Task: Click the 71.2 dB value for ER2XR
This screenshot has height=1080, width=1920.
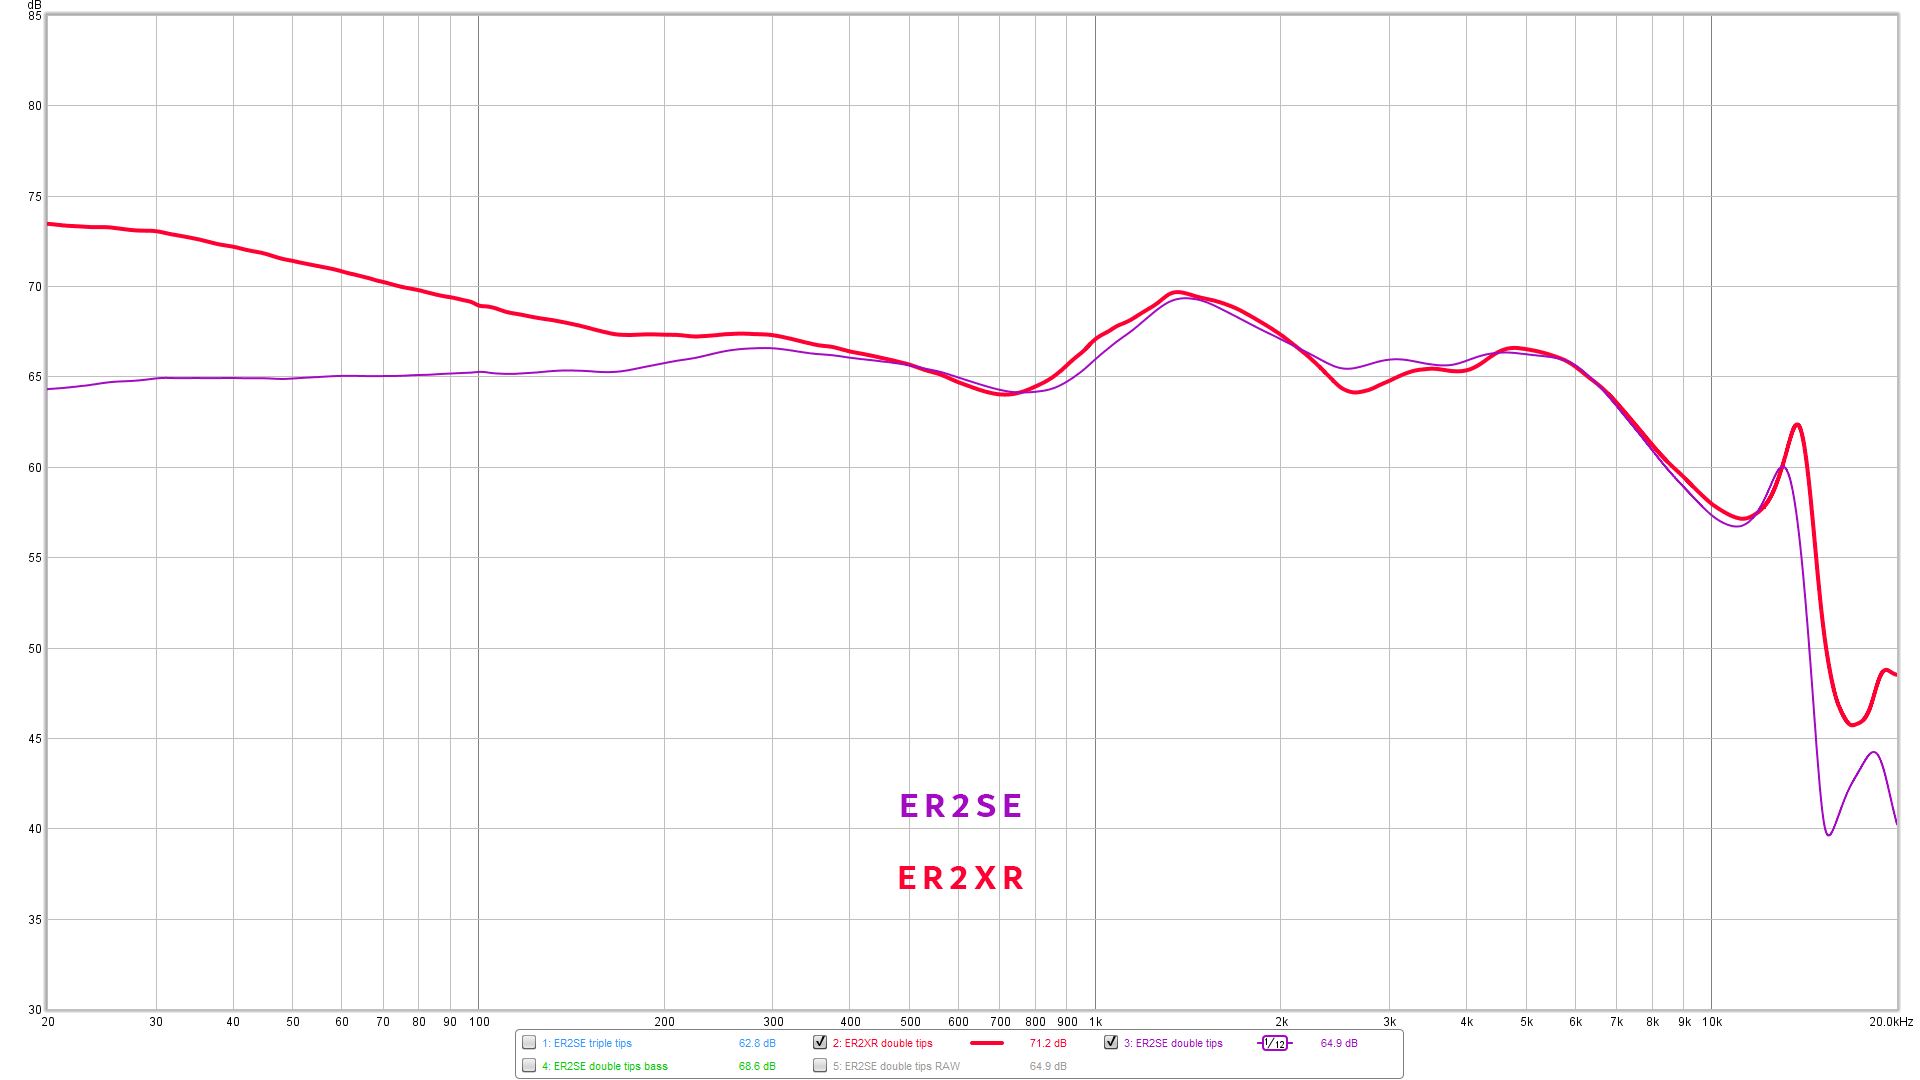Action: (1046, 1042)
